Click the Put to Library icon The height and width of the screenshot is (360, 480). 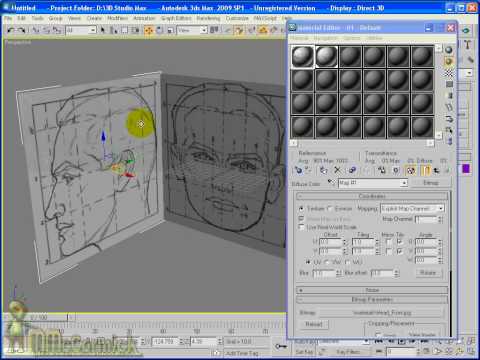click(382, 171)
